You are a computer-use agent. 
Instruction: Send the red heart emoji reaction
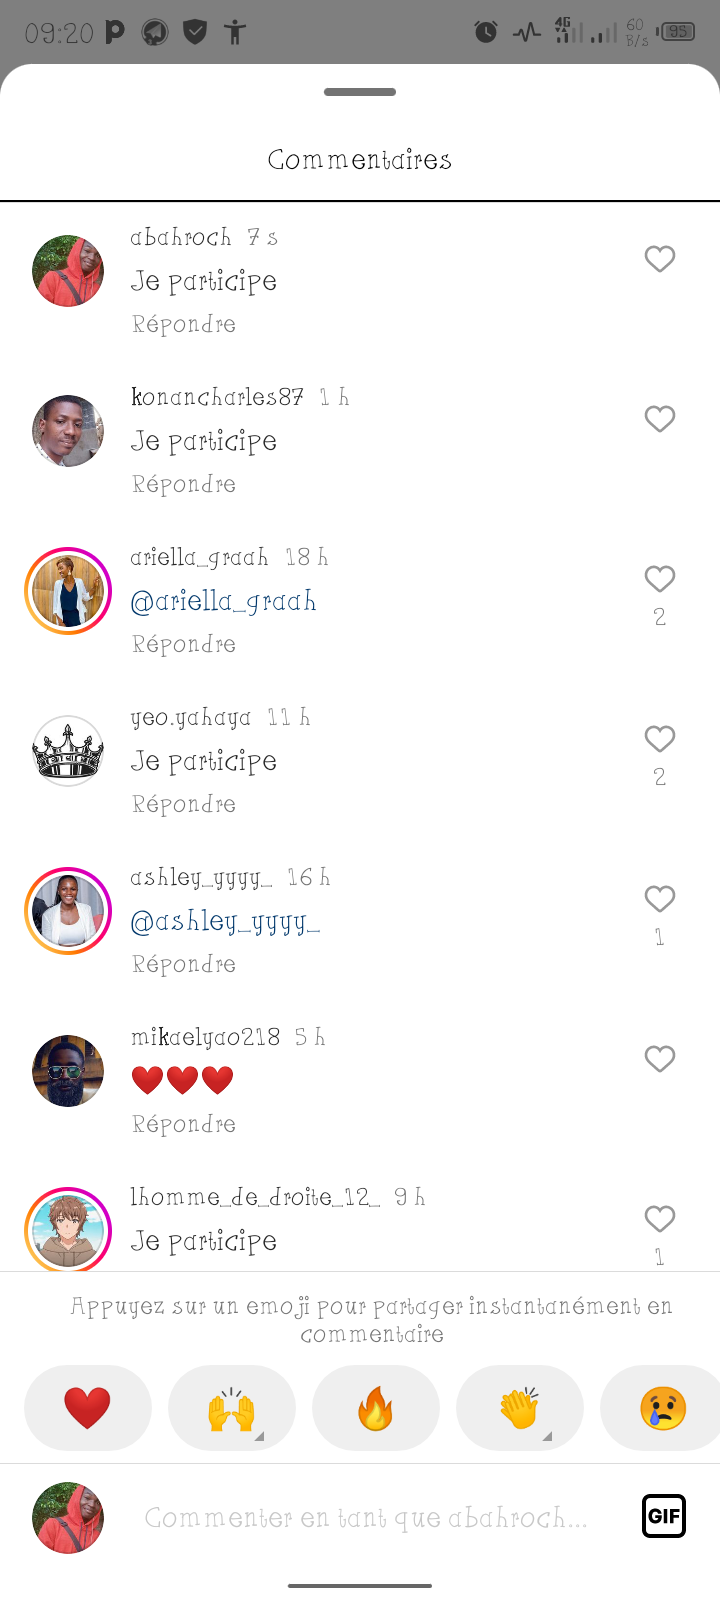click(x=88, y=1408)
